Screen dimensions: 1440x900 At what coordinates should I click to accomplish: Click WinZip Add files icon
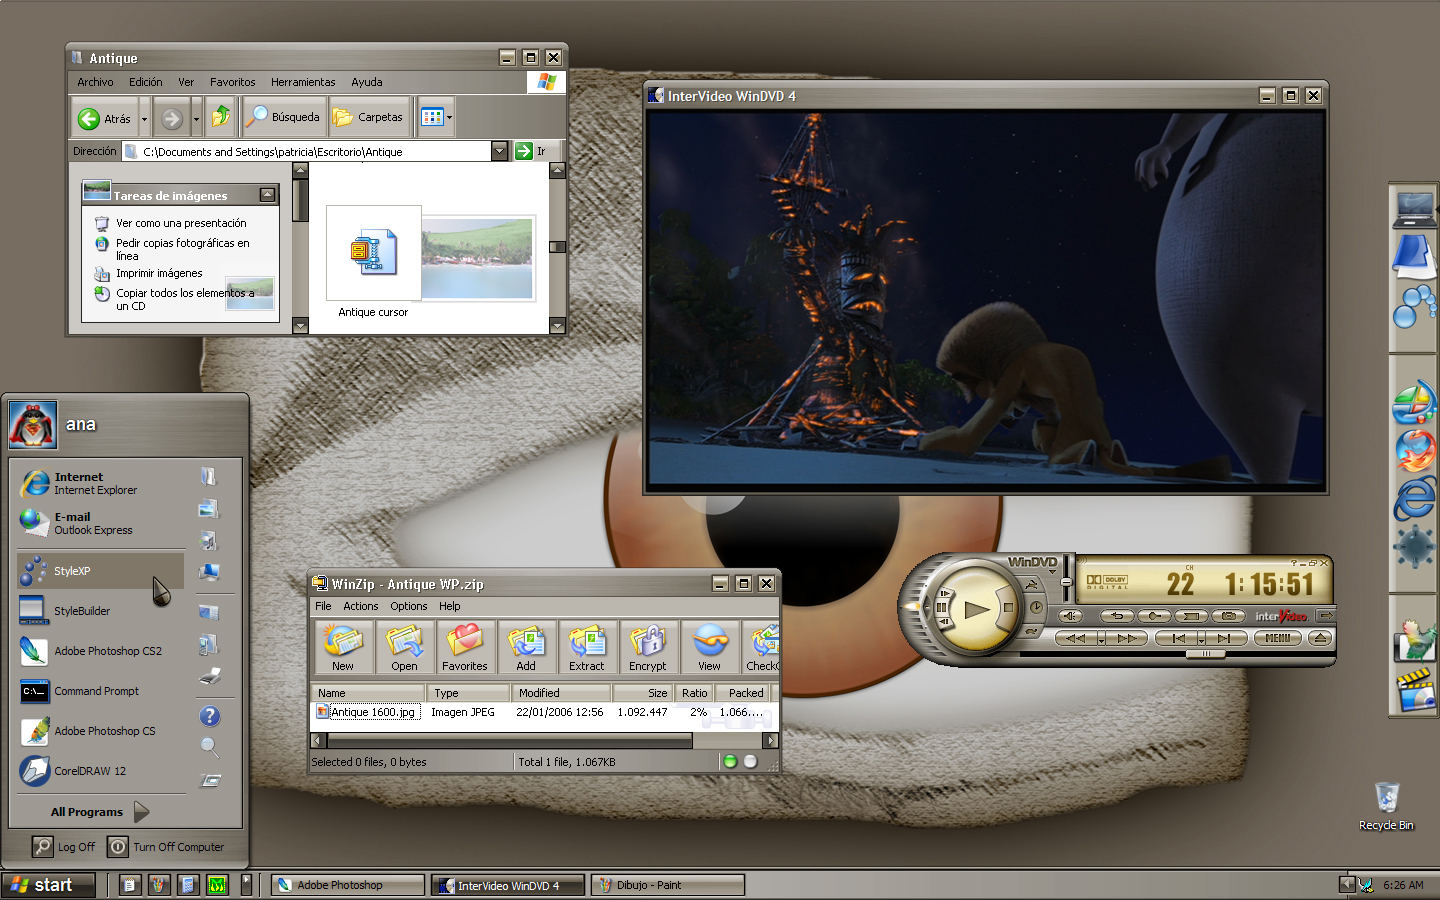[526, 647]
